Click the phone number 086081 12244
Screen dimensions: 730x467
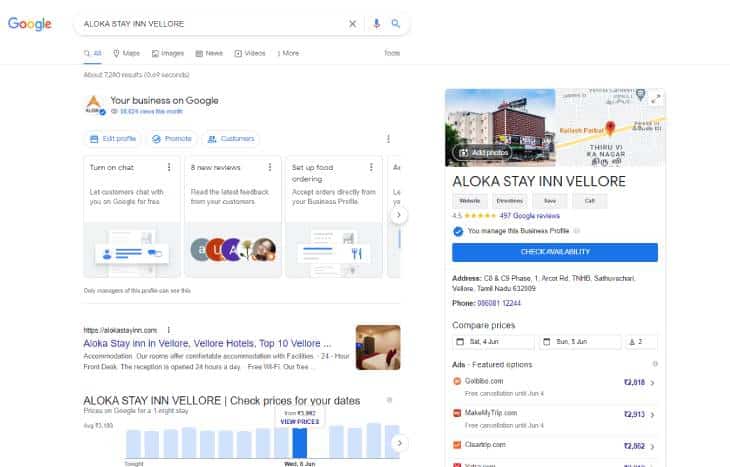click(x=499, y=303)
